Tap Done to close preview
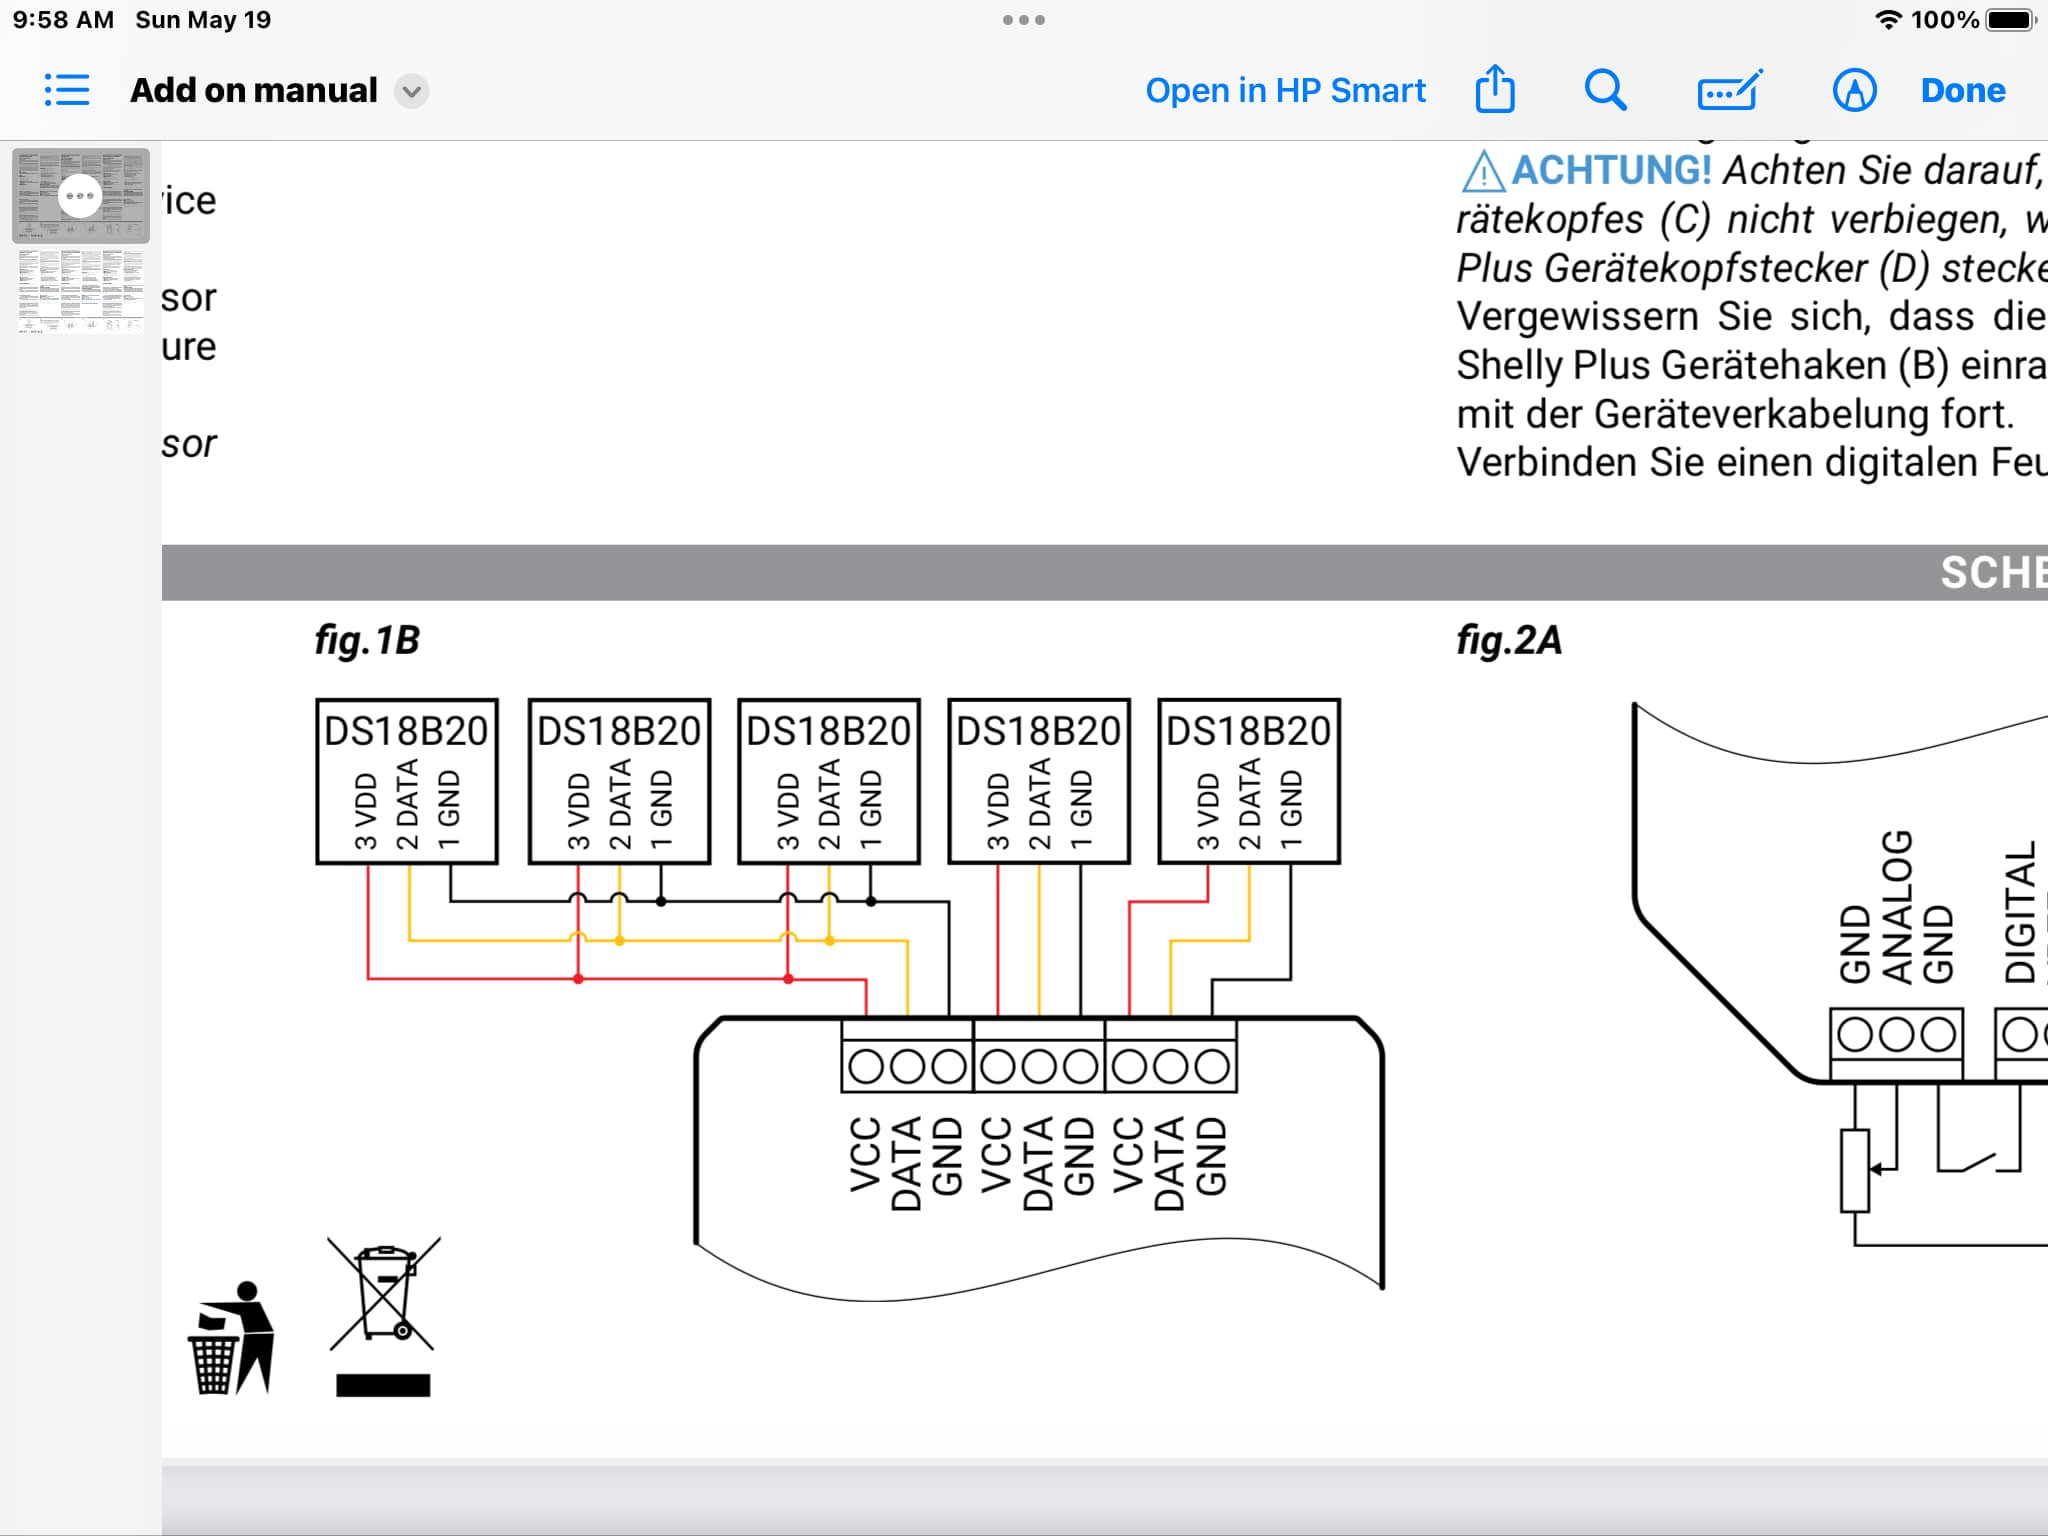This screenshot has width=2048, height=1536. point(1963,90)
